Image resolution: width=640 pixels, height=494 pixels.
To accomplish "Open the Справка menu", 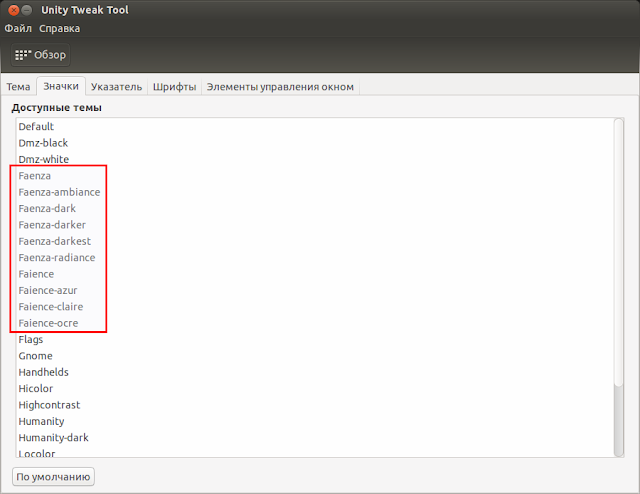I will click(60, 29).
